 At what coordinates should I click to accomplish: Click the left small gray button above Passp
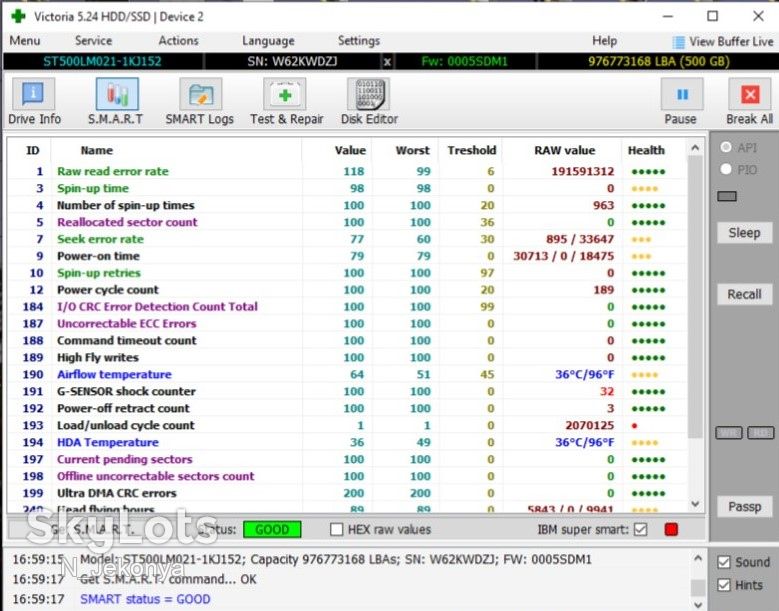(729, 433)
